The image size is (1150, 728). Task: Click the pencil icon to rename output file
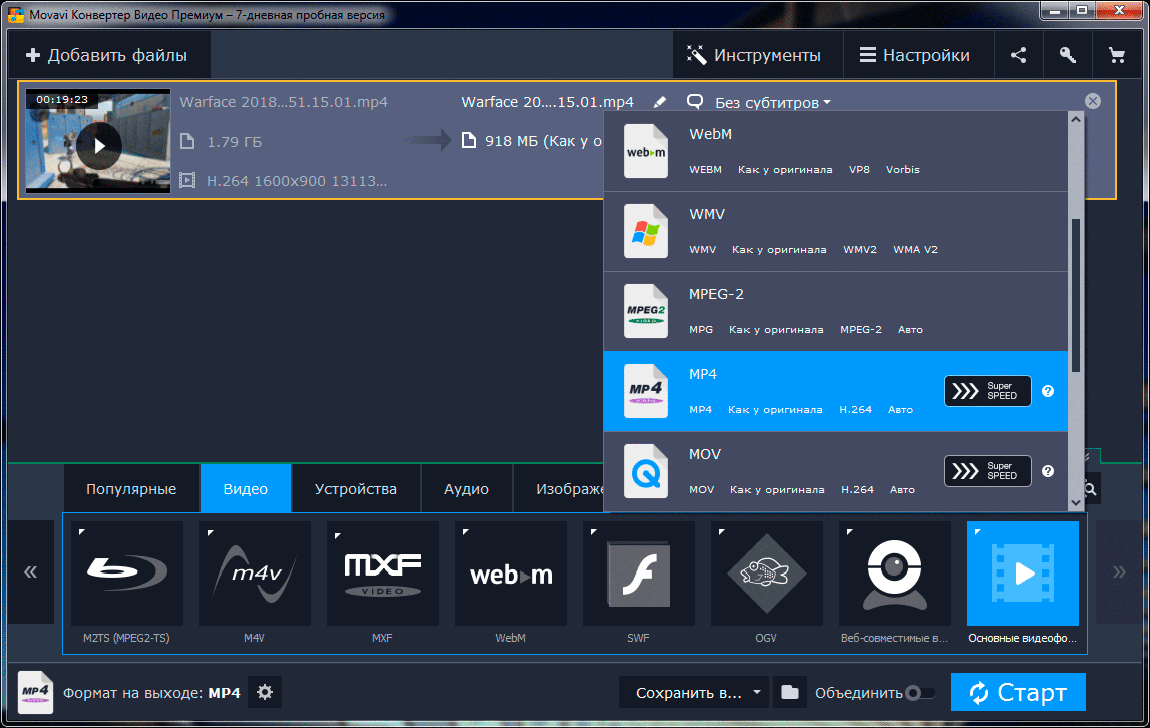(659, 102)
